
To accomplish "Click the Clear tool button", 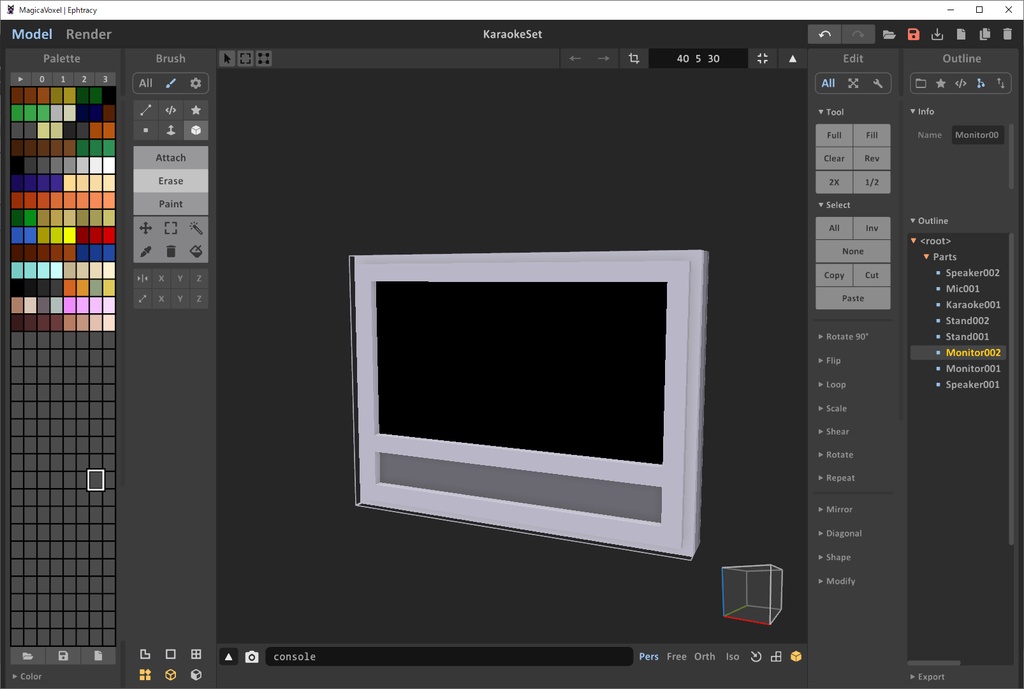I will click(834, 158).
